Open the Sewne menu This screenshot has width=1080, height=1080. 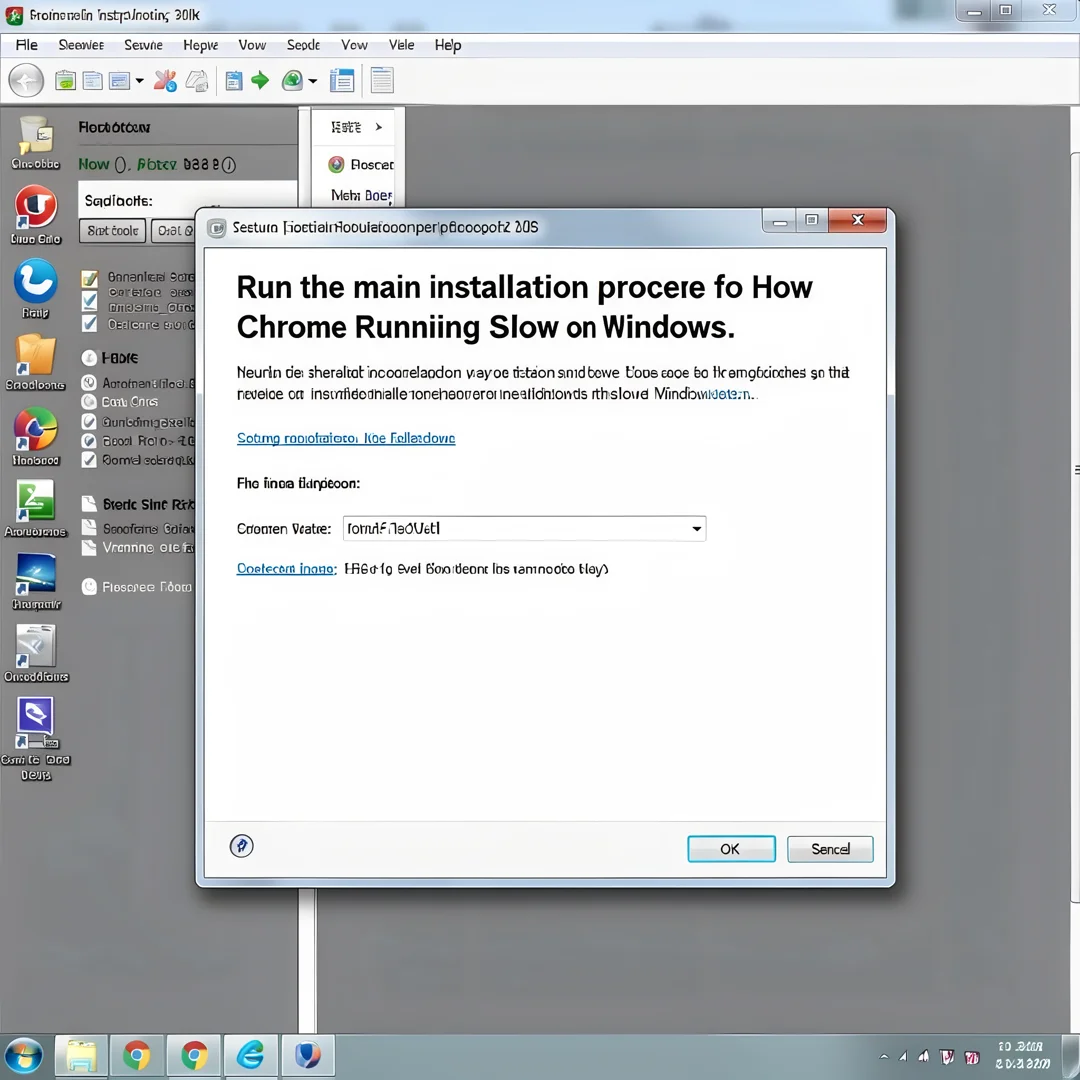pos(143,45)
